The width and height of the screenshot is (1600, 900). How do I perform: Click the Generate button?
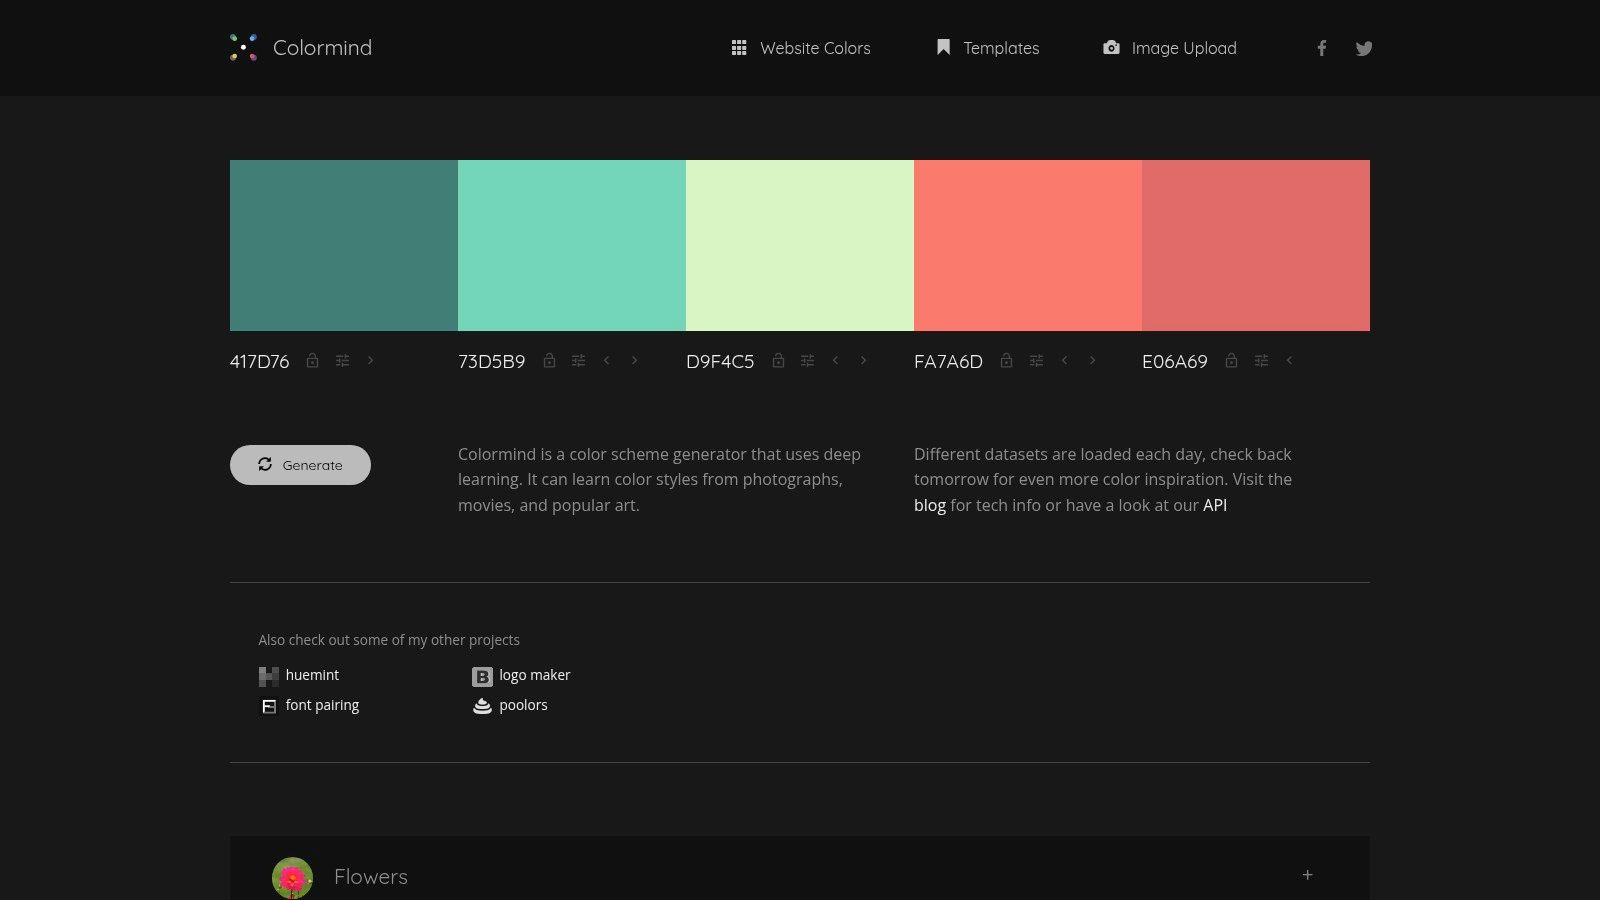(x=300, y=465)
